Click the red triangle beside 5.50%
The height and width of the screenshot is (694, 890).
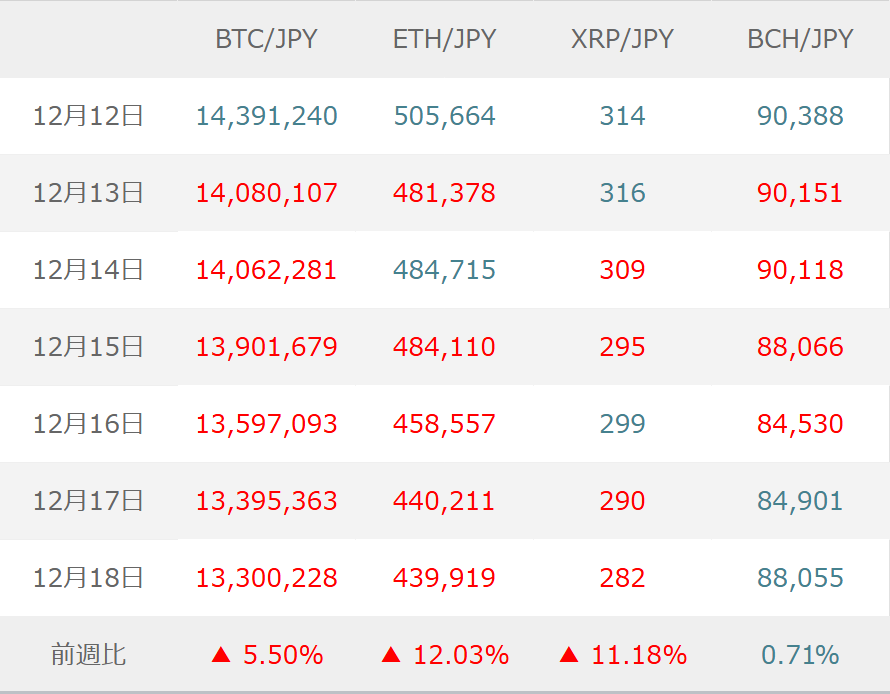coord(221,656)
